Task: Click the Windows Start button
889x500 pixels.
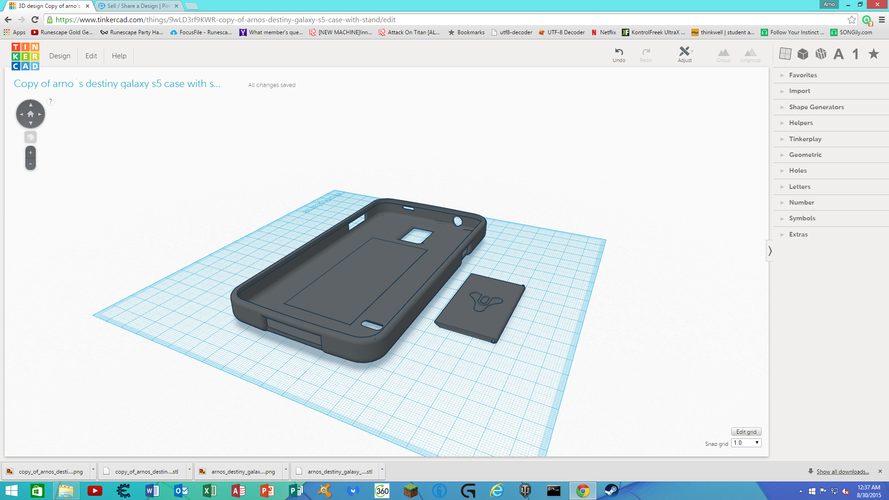Action: pyautogui.click(x=11, y=490)
